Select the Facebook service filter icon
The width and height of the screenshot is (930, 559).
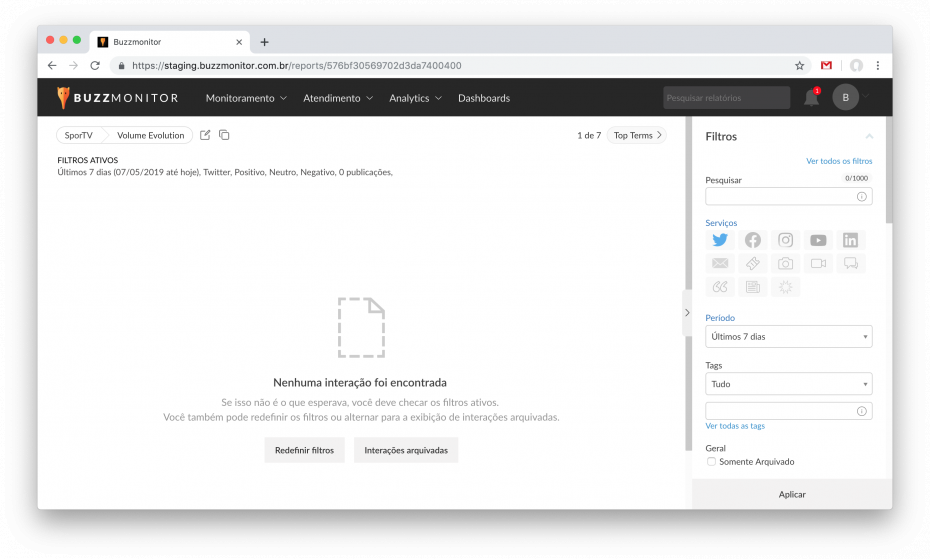(x=753, y=240)
